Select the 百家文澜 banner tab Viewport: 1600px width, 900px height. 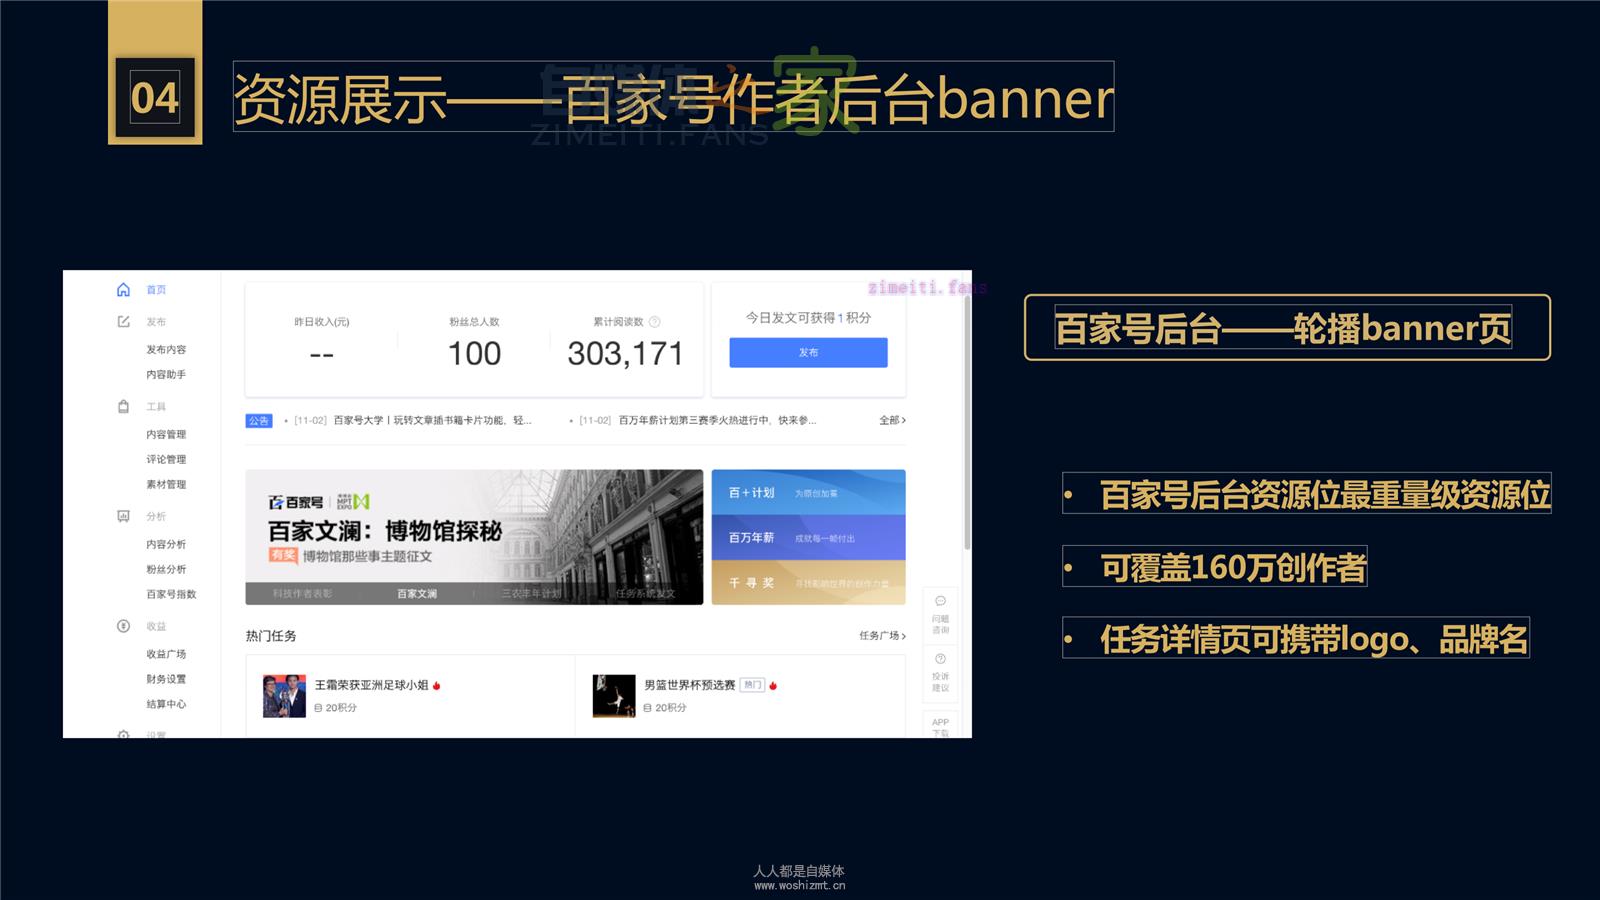click(417, 594)
